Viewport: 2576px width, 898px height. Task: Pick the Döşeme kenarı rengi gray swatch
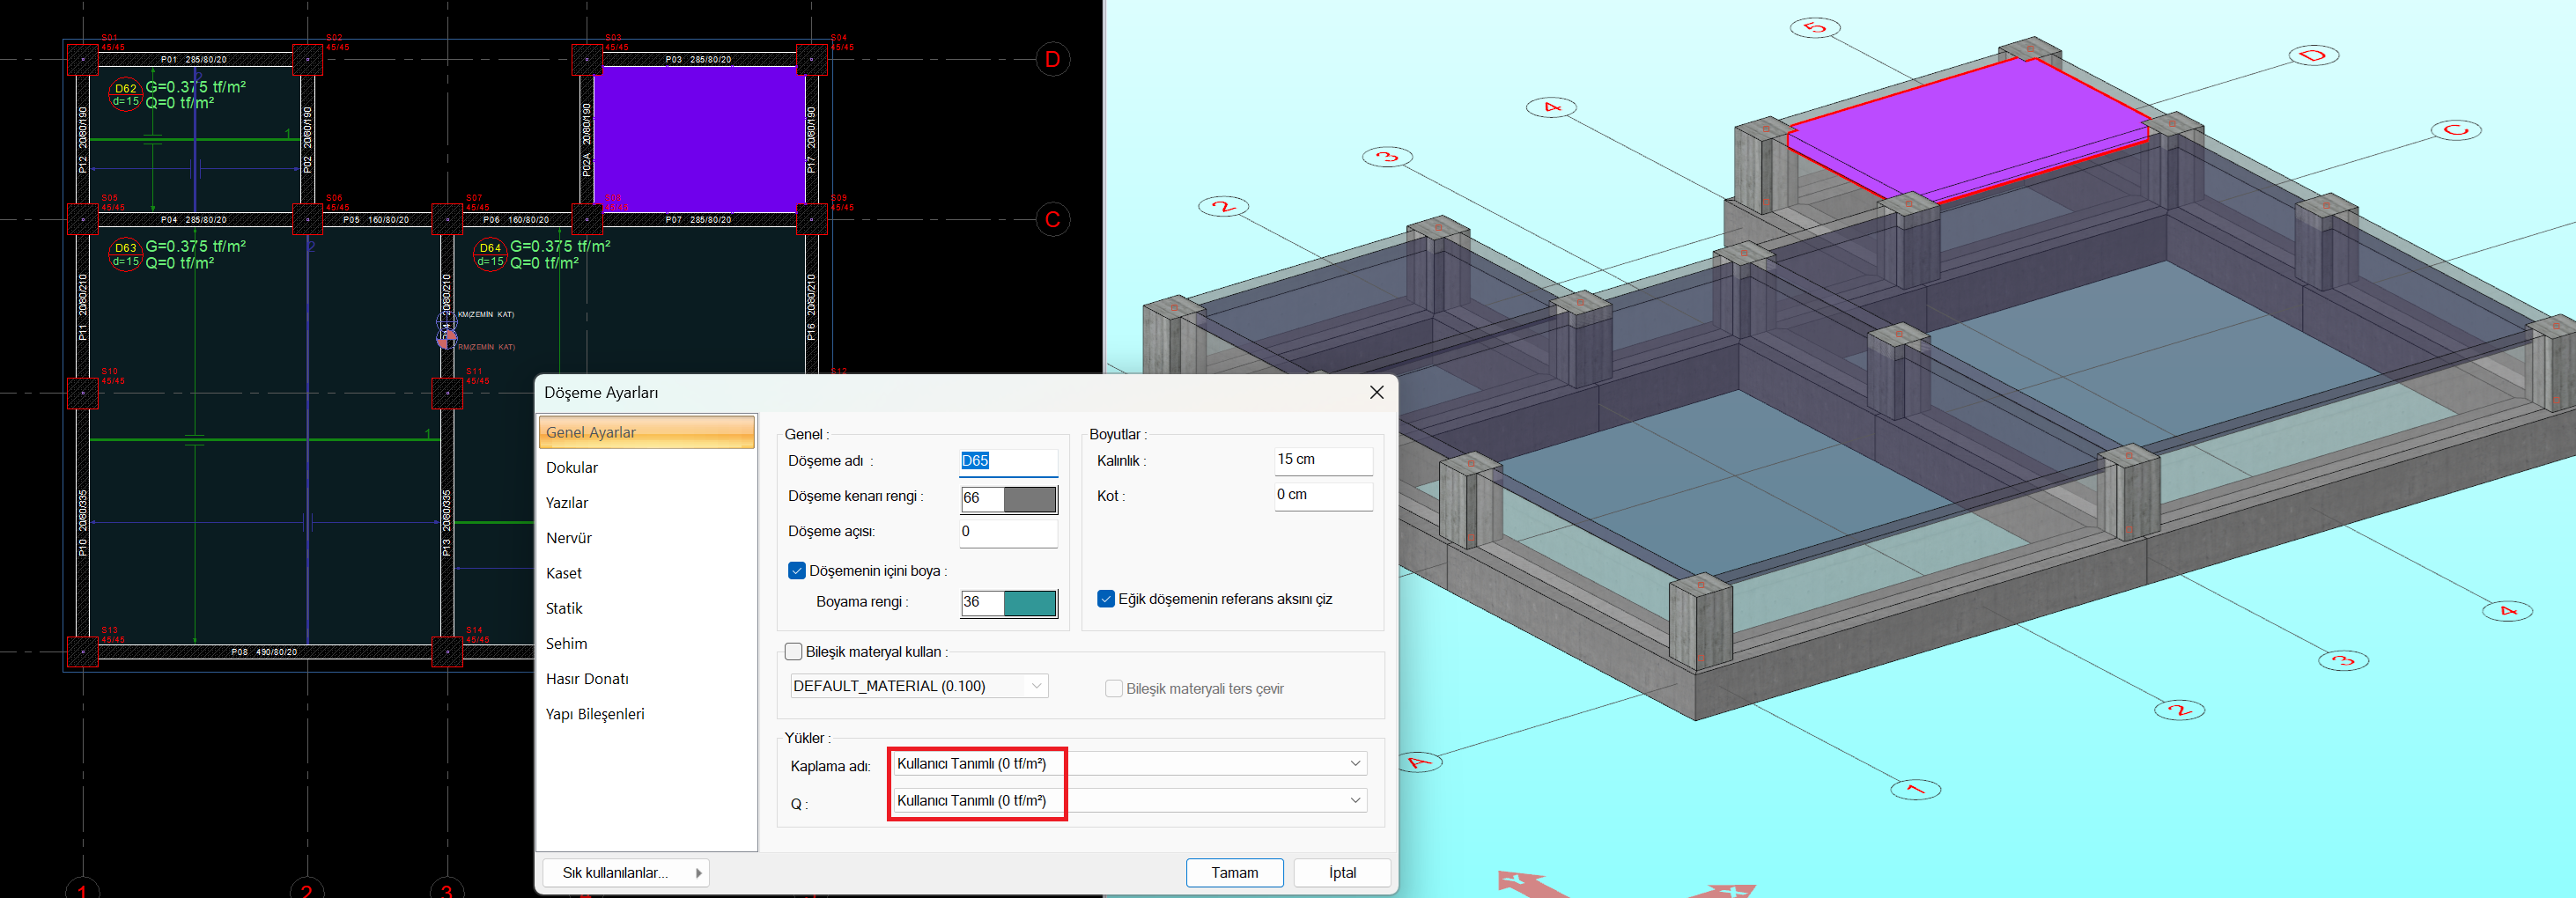1029,499
